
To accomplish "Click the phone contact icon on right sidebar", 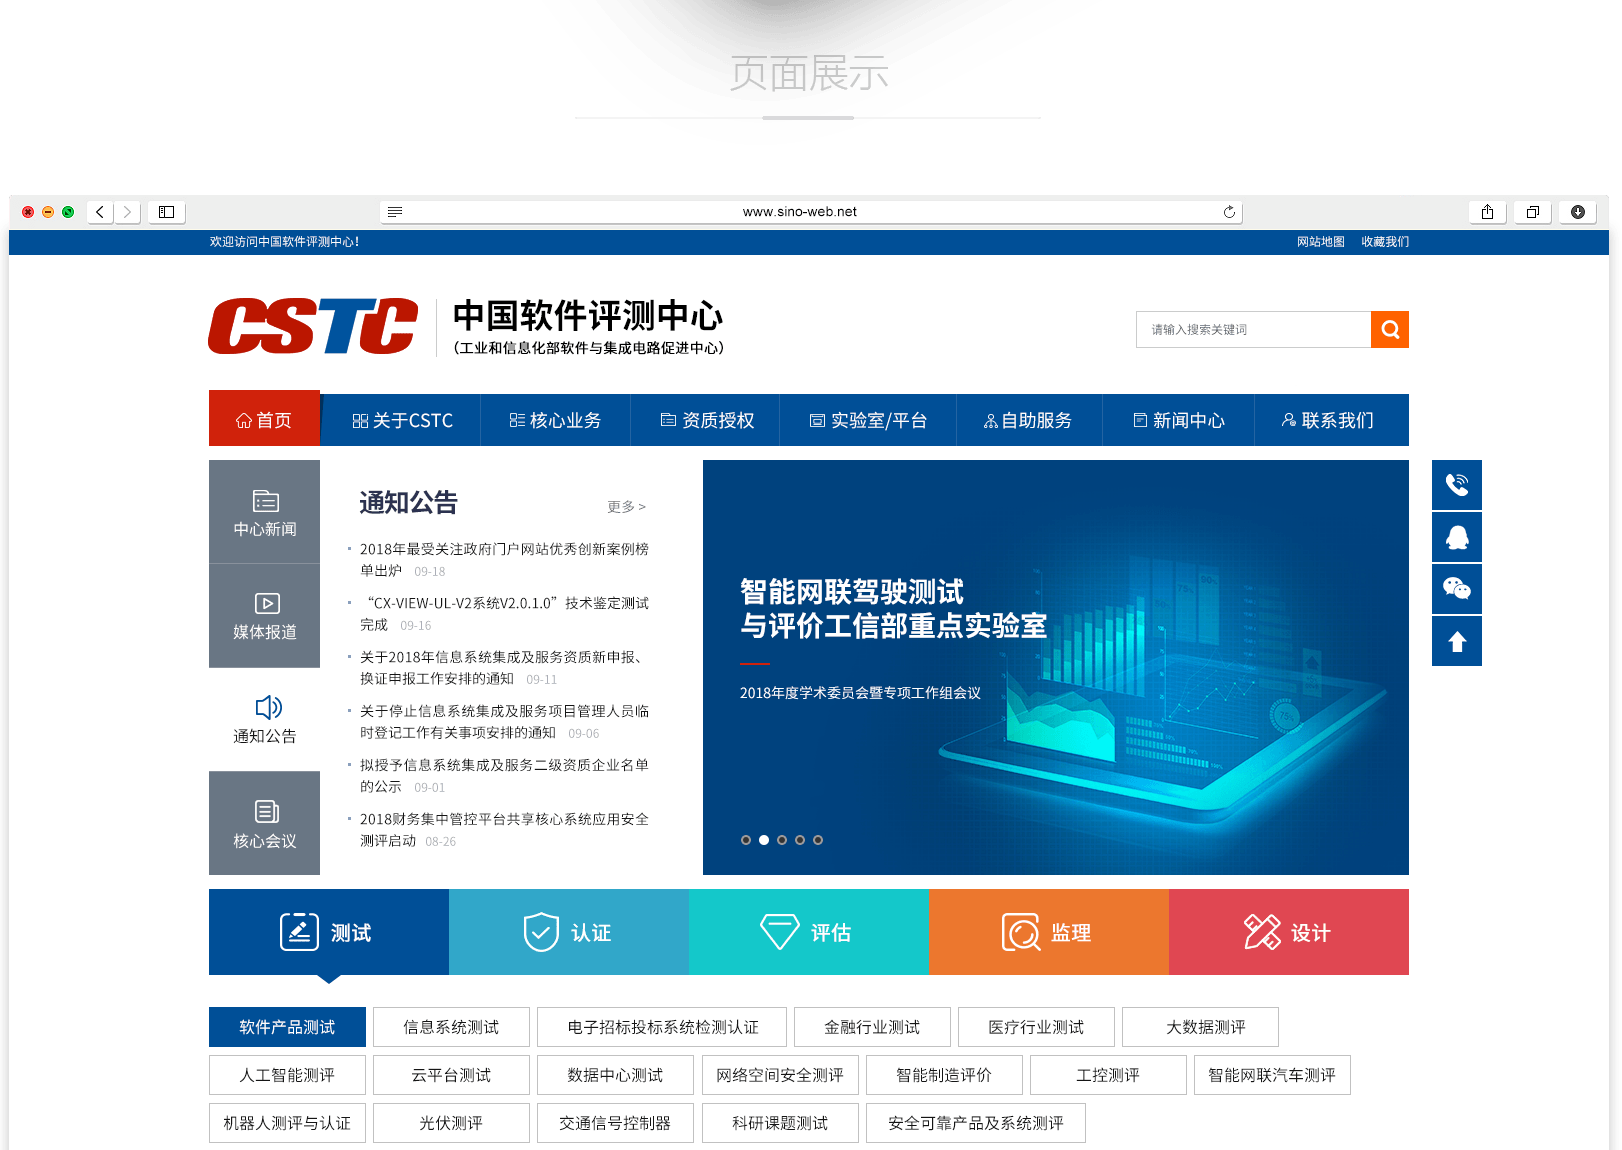I will point(1456,485).
